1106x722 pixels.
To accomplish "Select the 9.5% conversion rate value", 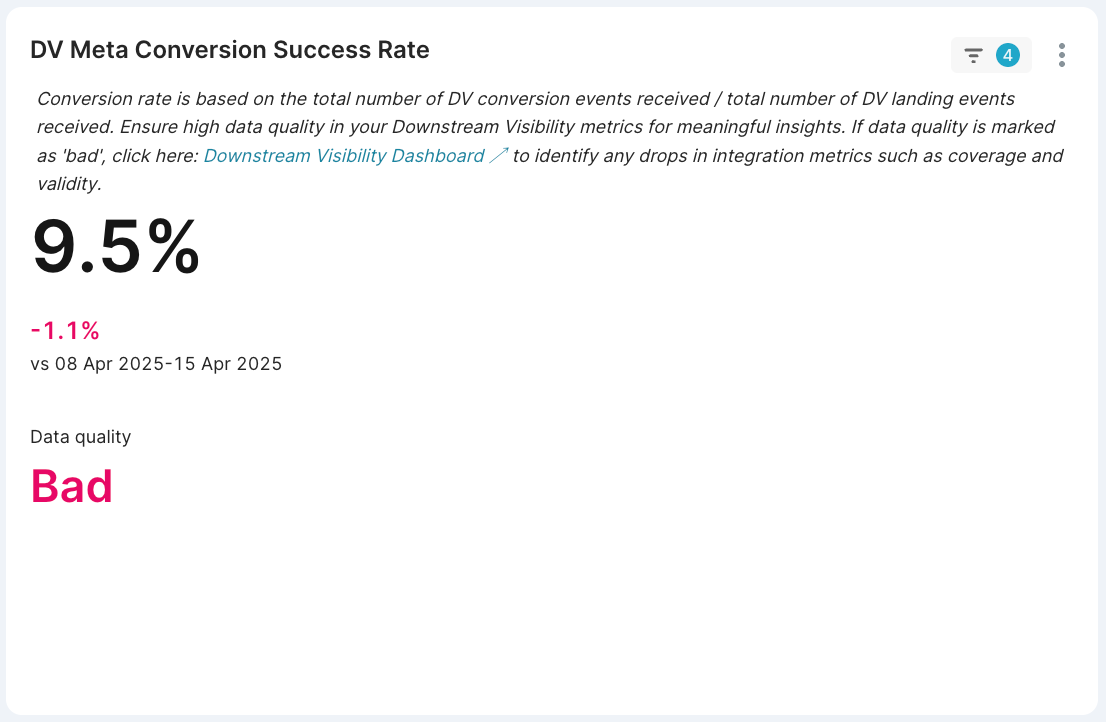I will (x=116, y=247).
